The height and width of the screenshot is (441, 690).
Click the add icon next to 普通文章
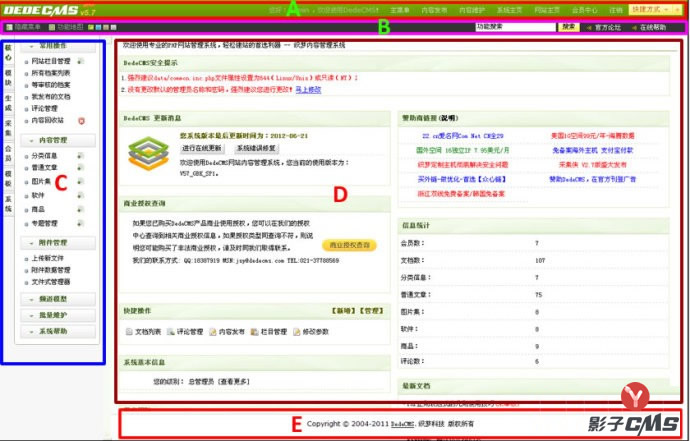(78, 169)
